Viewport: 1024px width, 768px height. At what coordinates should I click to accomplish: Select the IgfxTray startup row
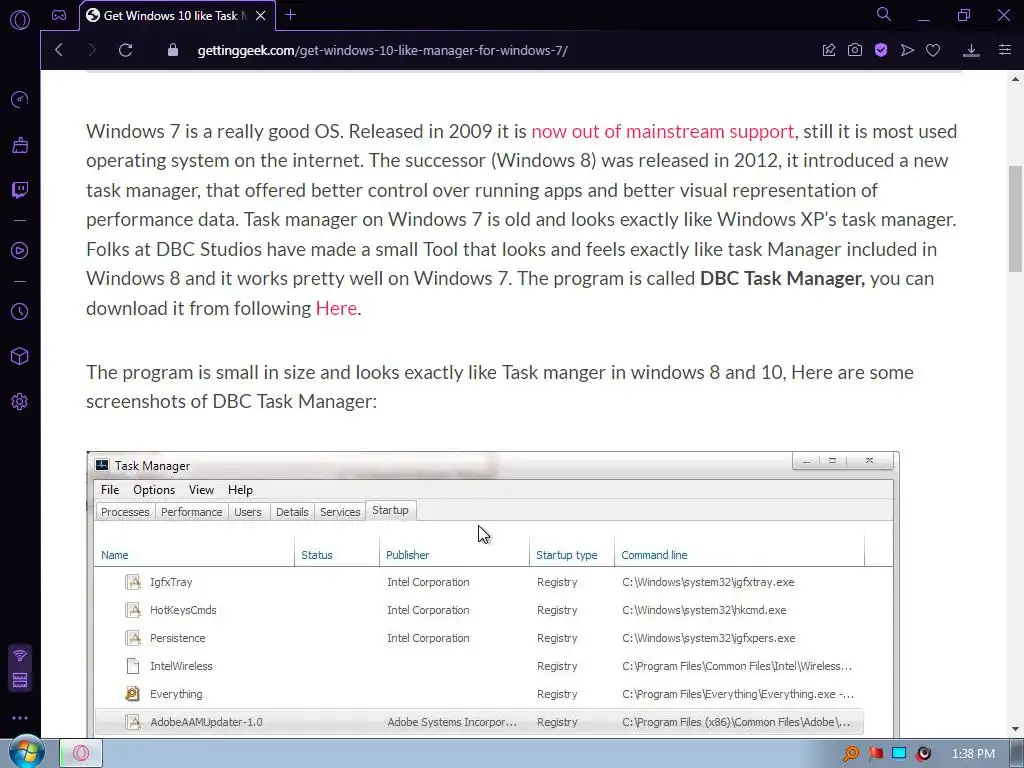[x=479, y=582]
